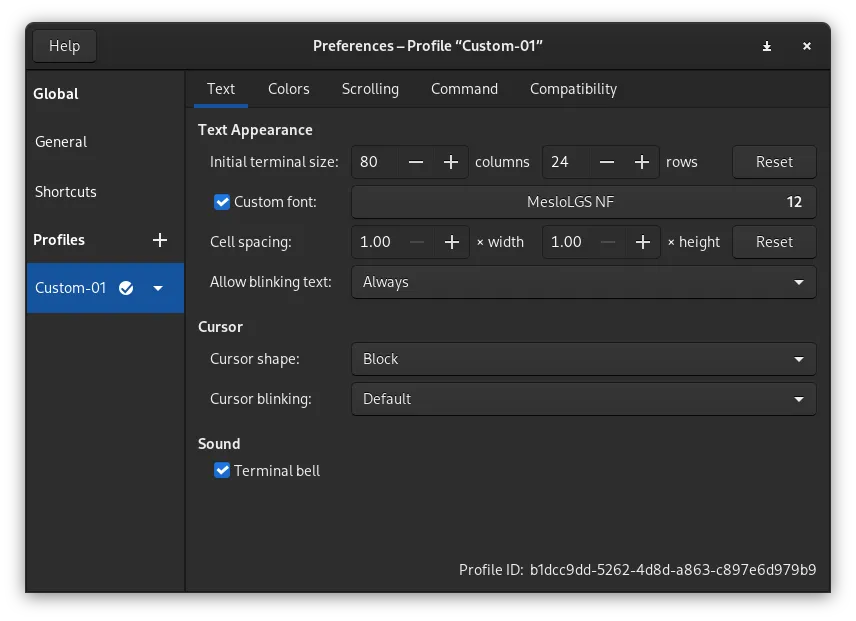Increase columns with the plus stepper
The width and height of the screenshot is (856, 621).
point(451,162)
